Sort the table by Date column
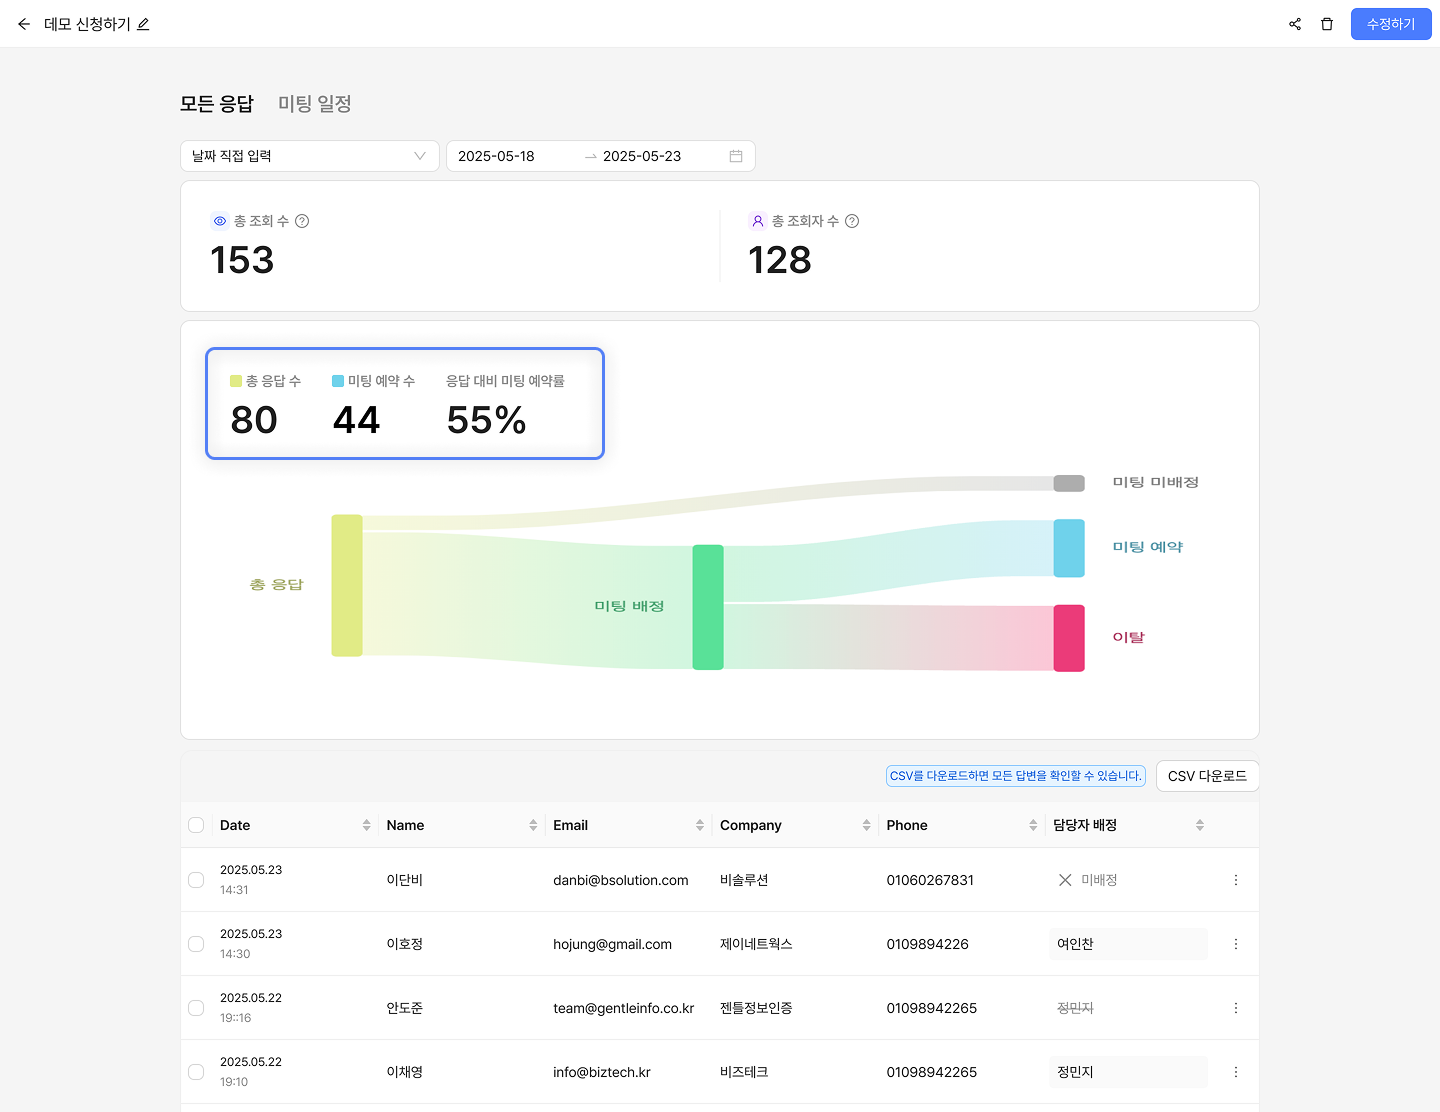 tap(366, 825)
